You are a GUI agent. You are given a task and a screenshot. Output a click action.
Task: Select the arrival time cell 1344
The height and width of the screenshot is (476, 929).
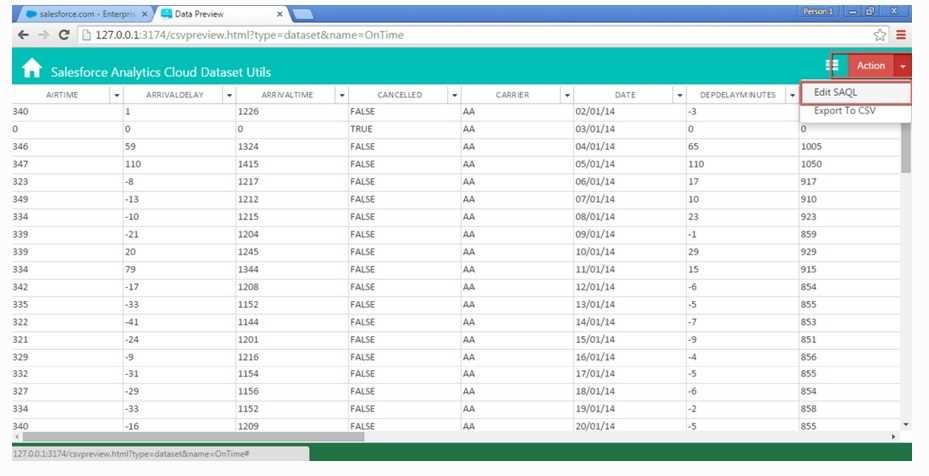coord(292,269)
